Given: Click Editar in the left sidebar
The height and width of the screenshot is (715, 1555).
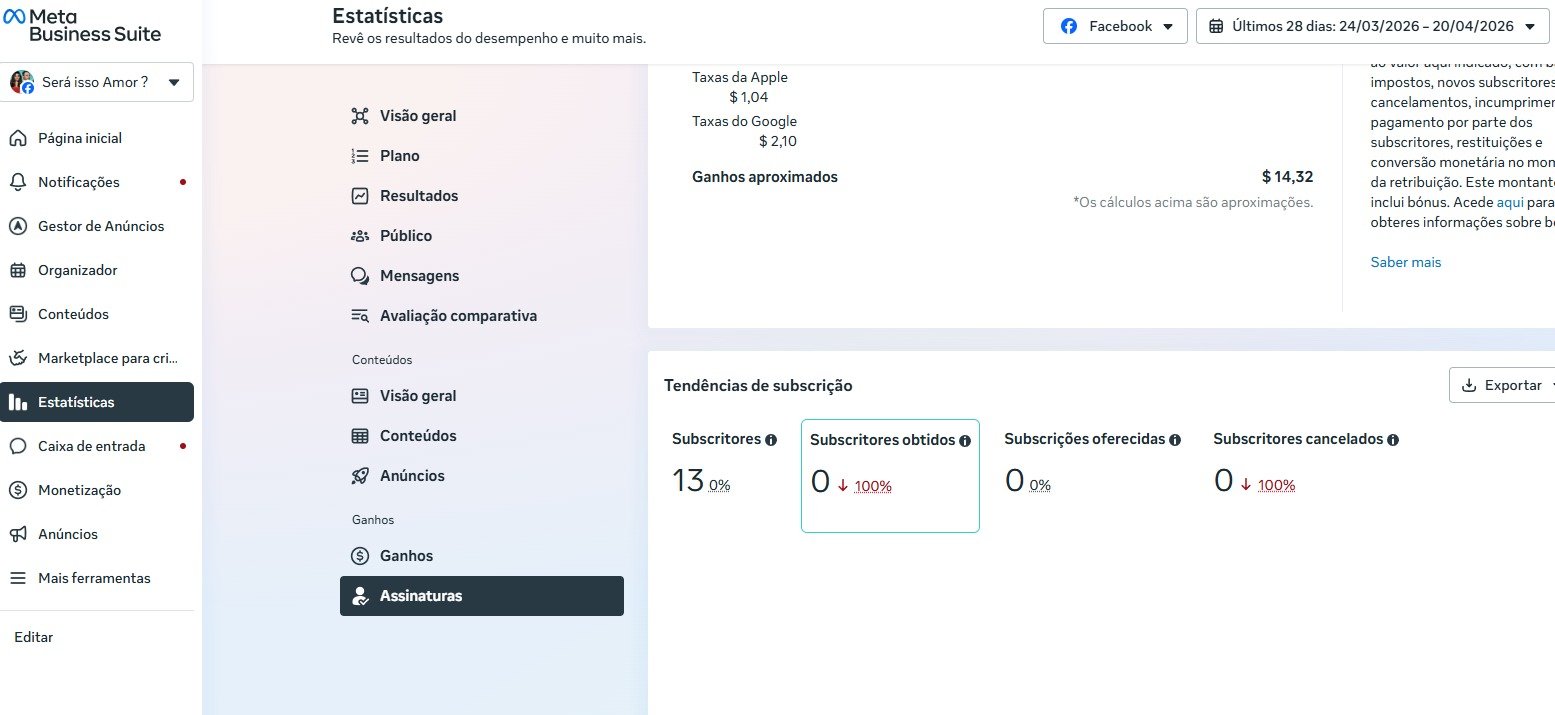Looking at the screenshot, I should click(34, 637).
